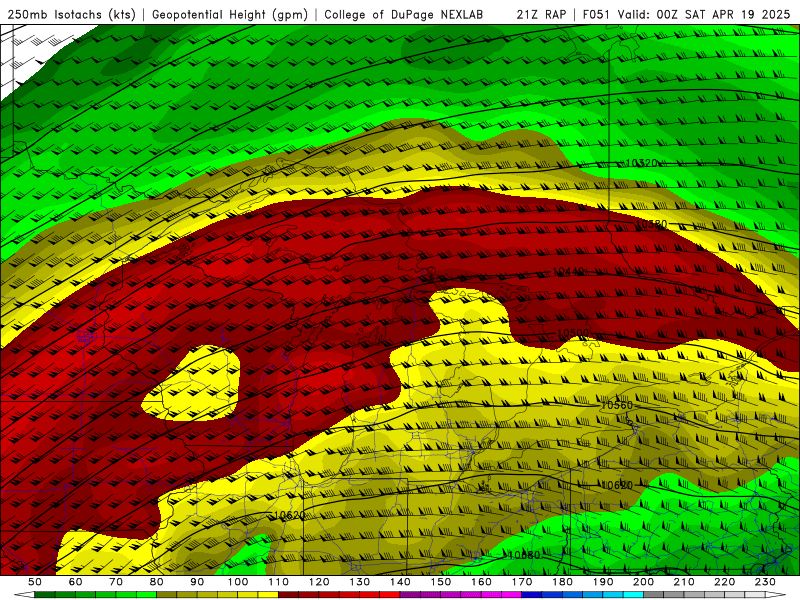This screenshot has height=600, width=800.
Task: Click the 70 value on the color scale
Action: (x=116, y=582)
